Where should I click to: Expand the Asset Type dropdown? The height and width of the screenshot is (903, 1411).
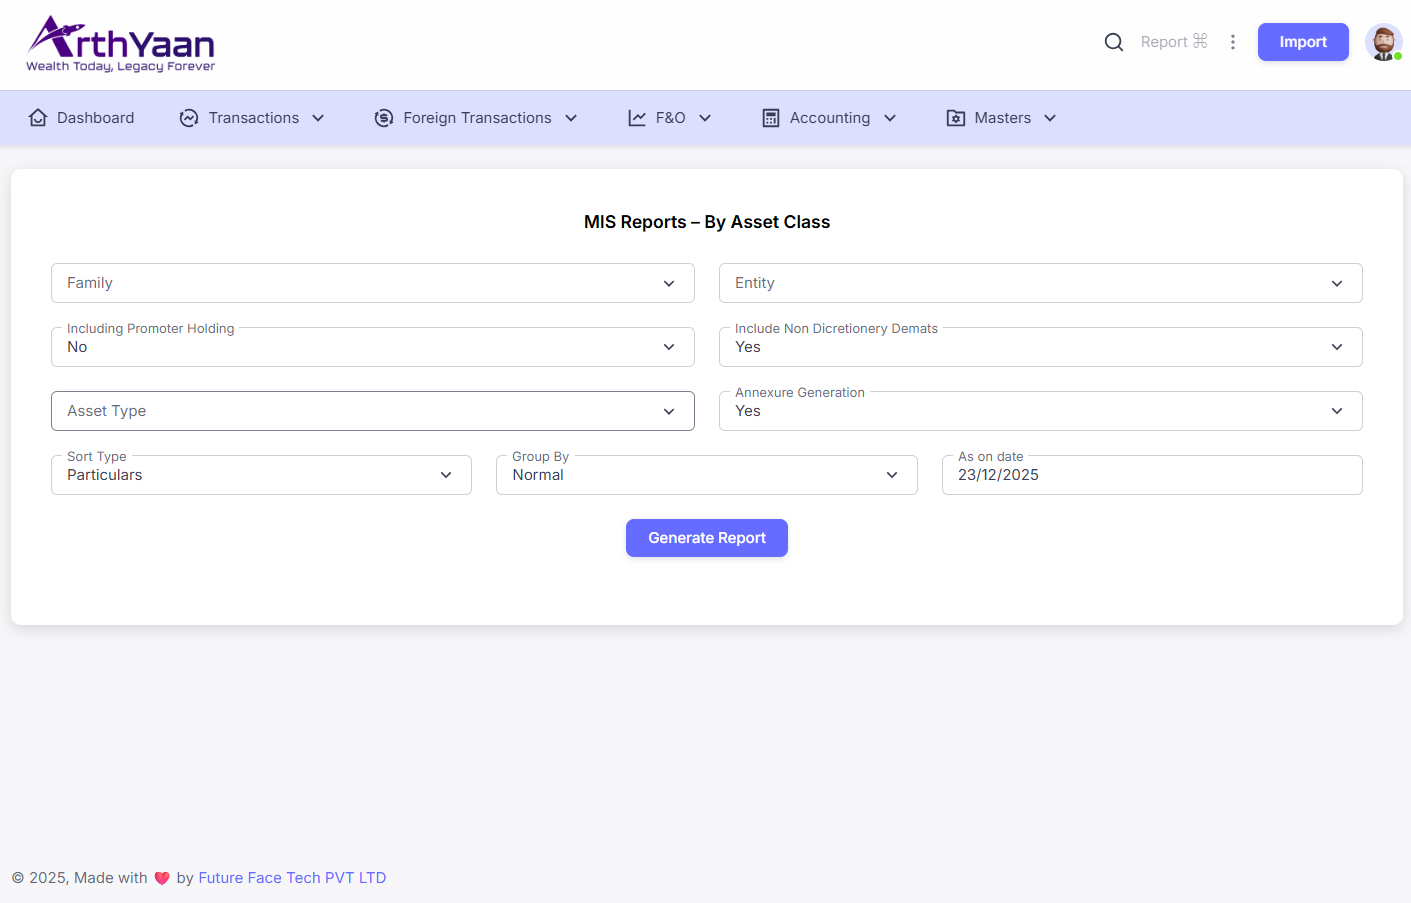pyautogui.click(x=372, y=411)
